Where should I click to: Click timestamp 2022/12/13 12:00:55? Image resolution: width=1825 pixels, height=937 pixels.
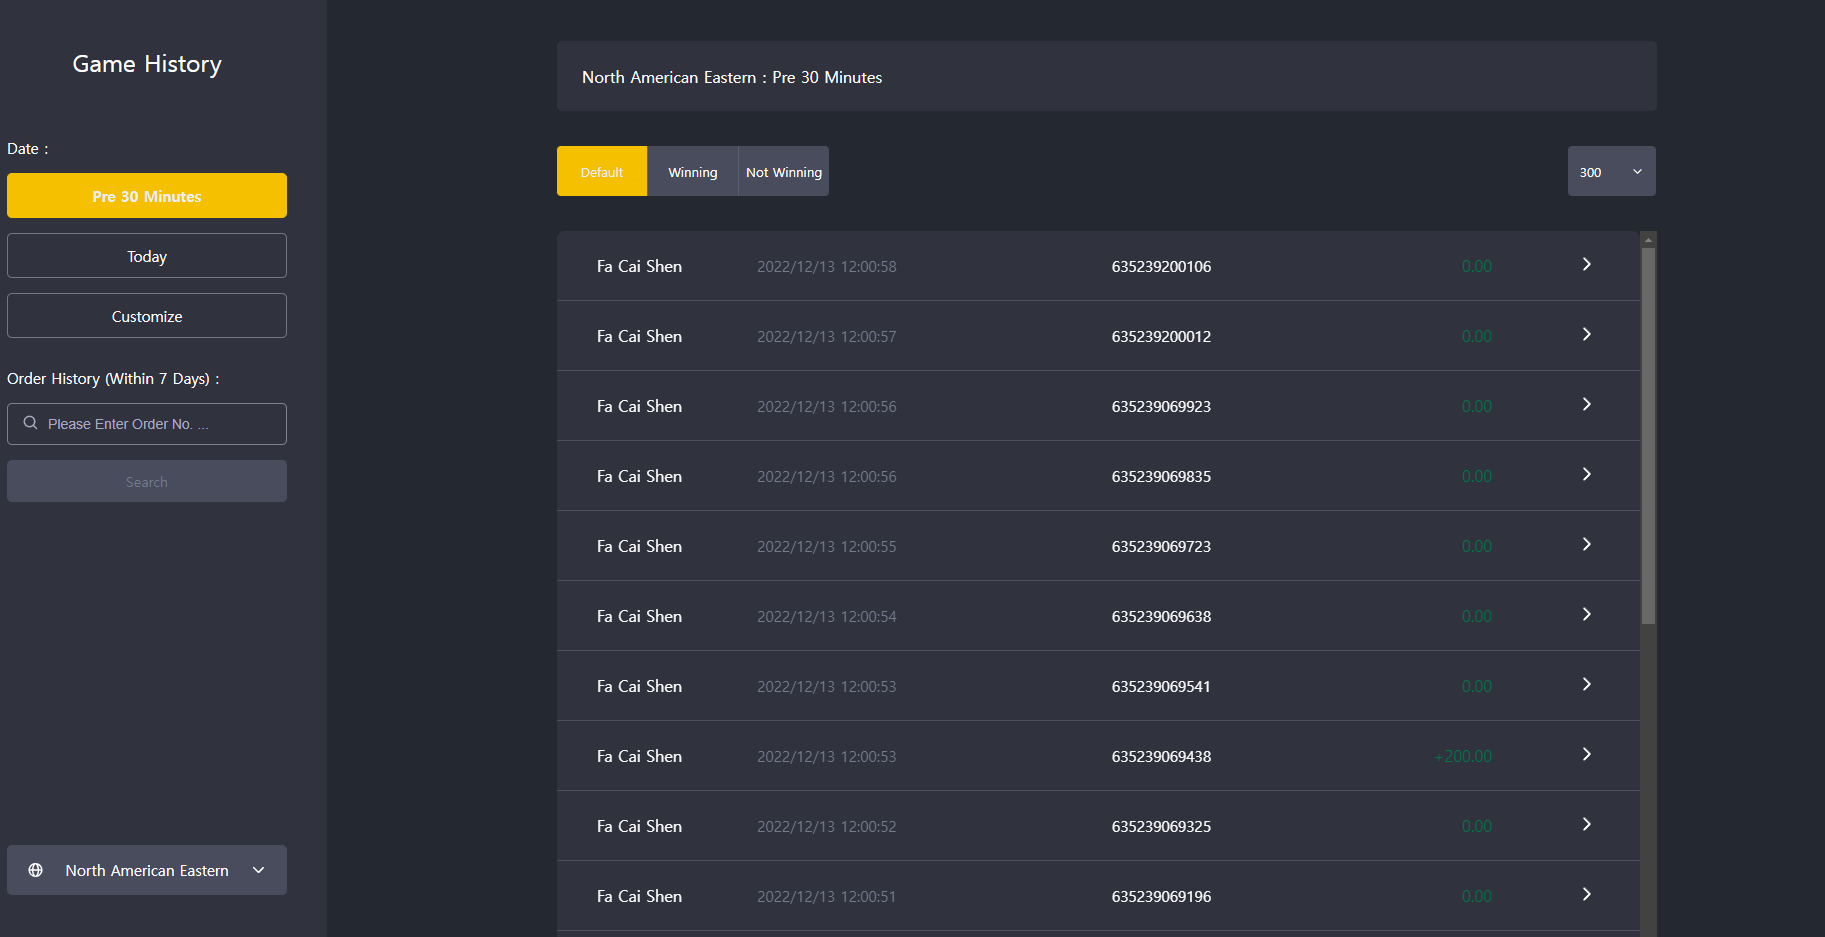click(827, 546)
